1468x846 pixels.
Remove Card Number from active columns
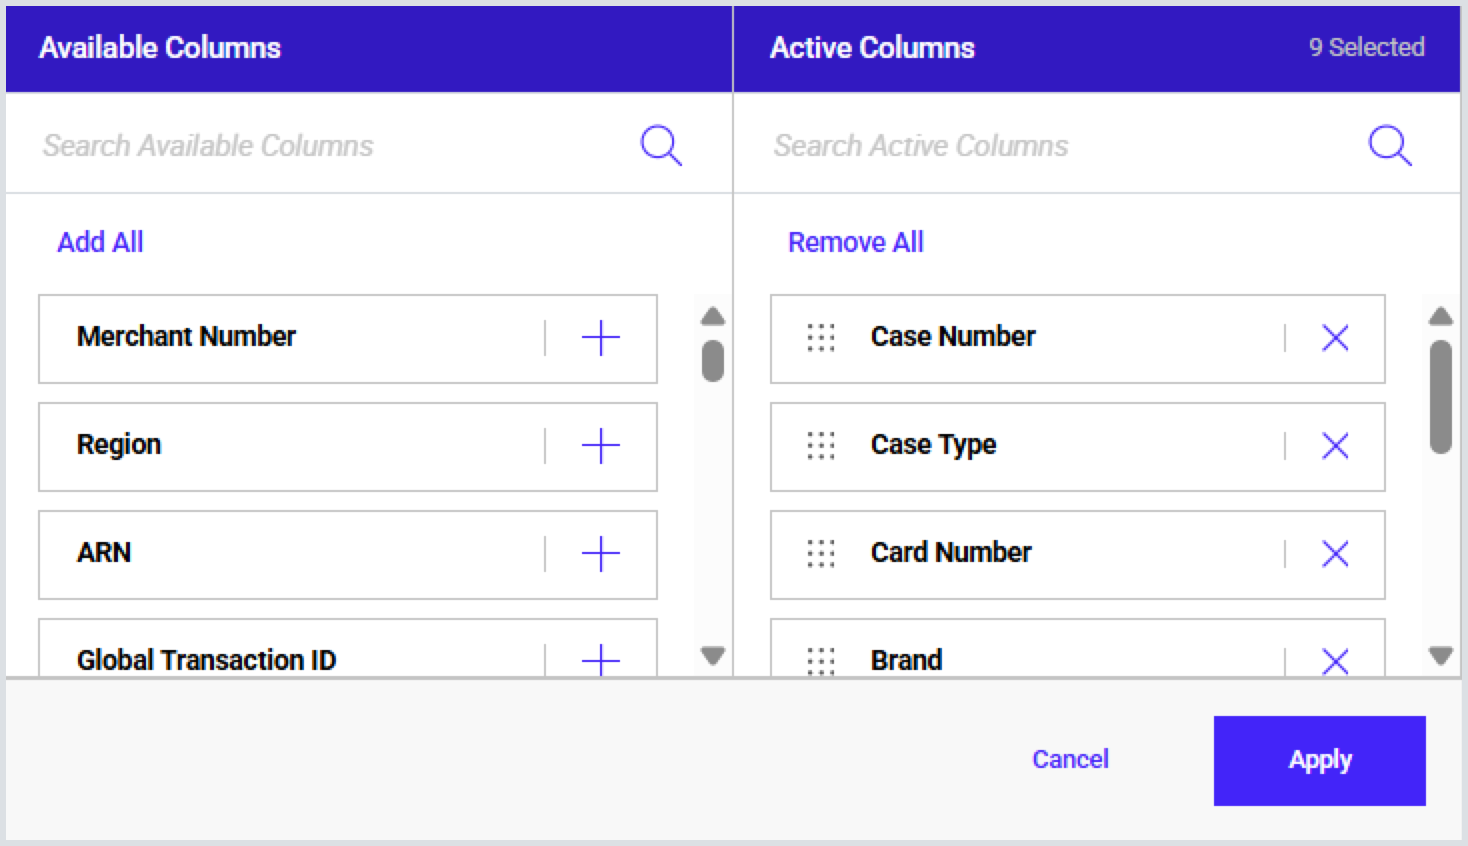[1335, 554]
